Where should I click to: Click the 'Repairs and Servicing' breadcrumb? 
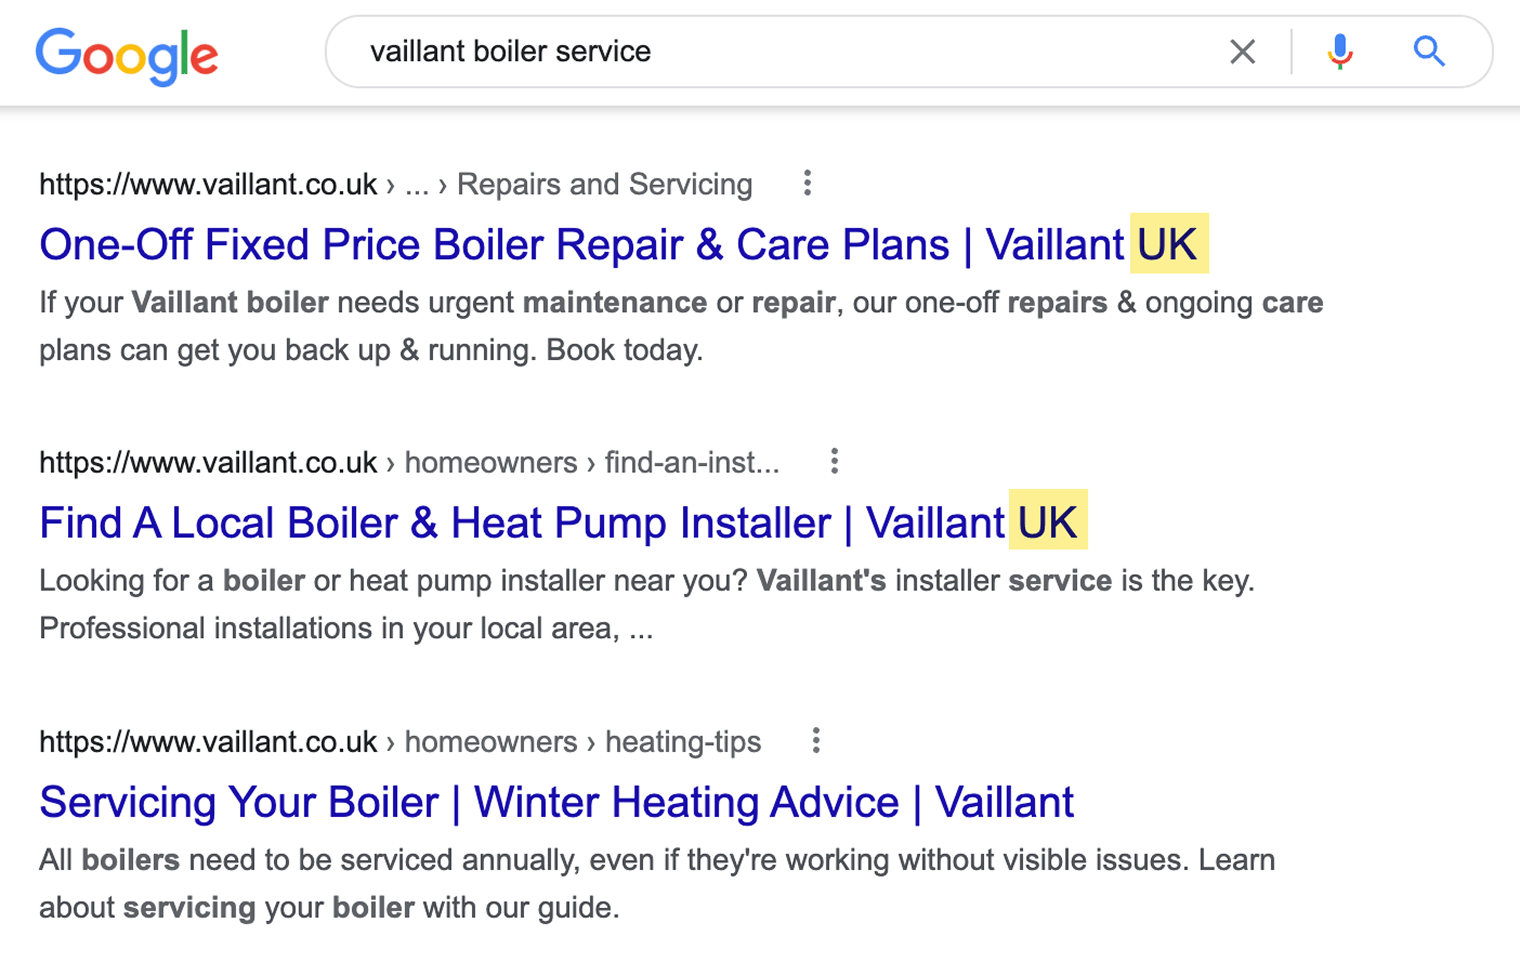[604, 184]
